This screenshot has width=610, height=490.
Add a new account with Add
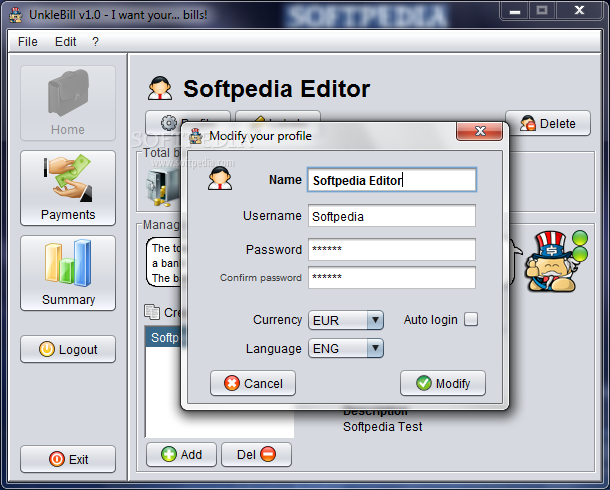181,454
